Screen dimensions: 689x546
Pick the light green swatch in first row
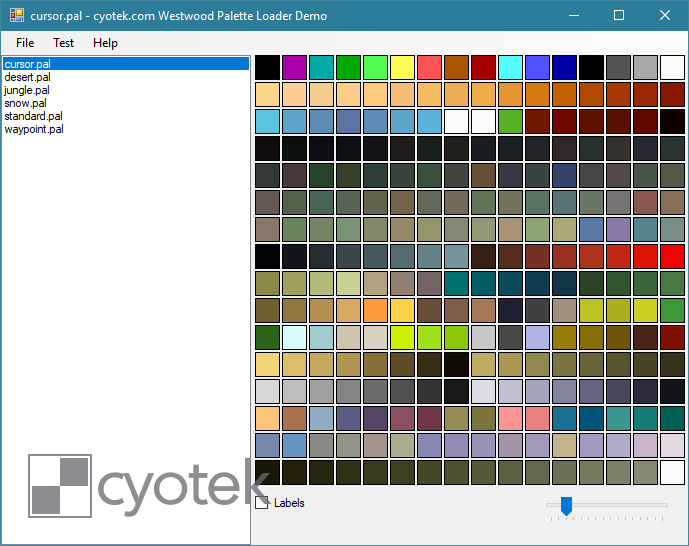click(375, 67)
